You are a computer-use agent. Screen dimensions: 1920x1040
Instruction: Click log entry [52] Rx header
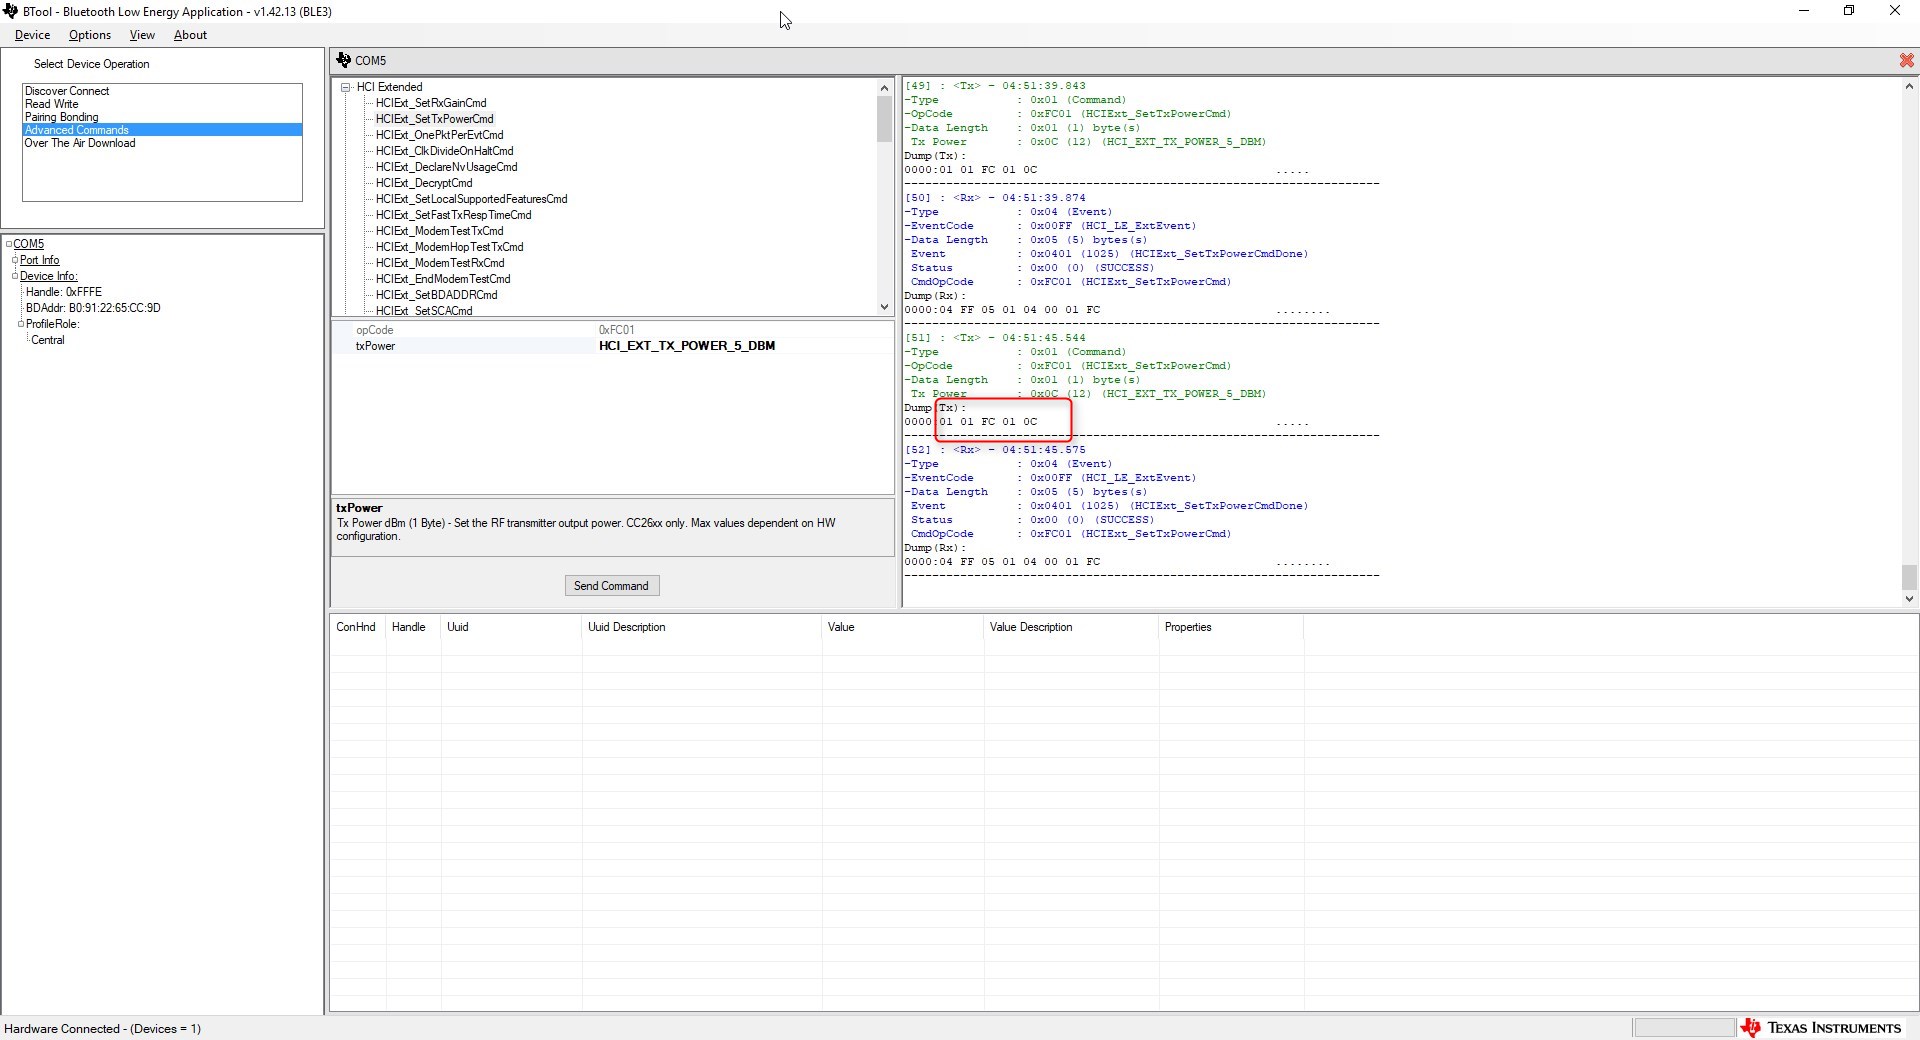pyautogui.click(x=995, y=450)
